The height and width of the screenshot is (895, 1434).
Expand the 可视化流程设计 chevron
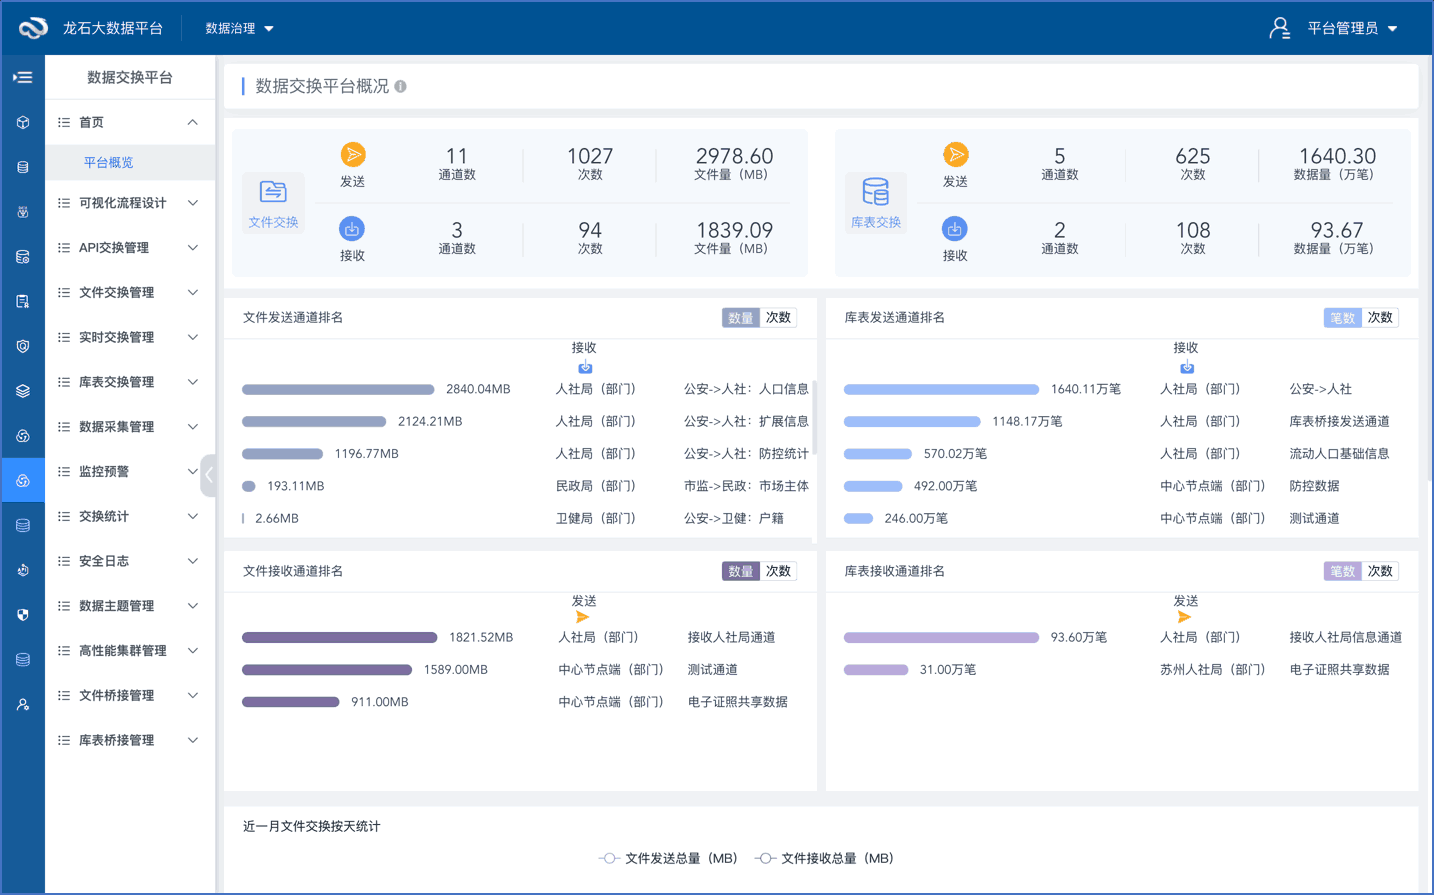[192, 203]
